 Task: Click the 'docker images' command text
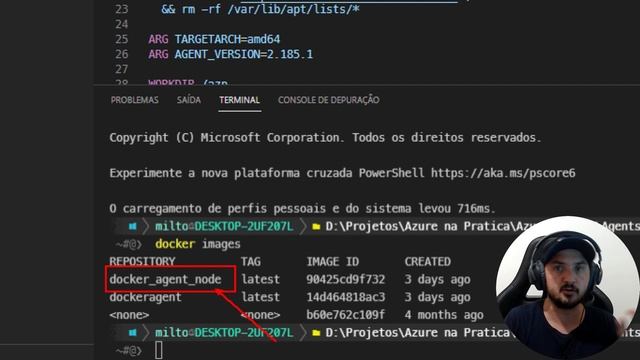click(198, 244)
